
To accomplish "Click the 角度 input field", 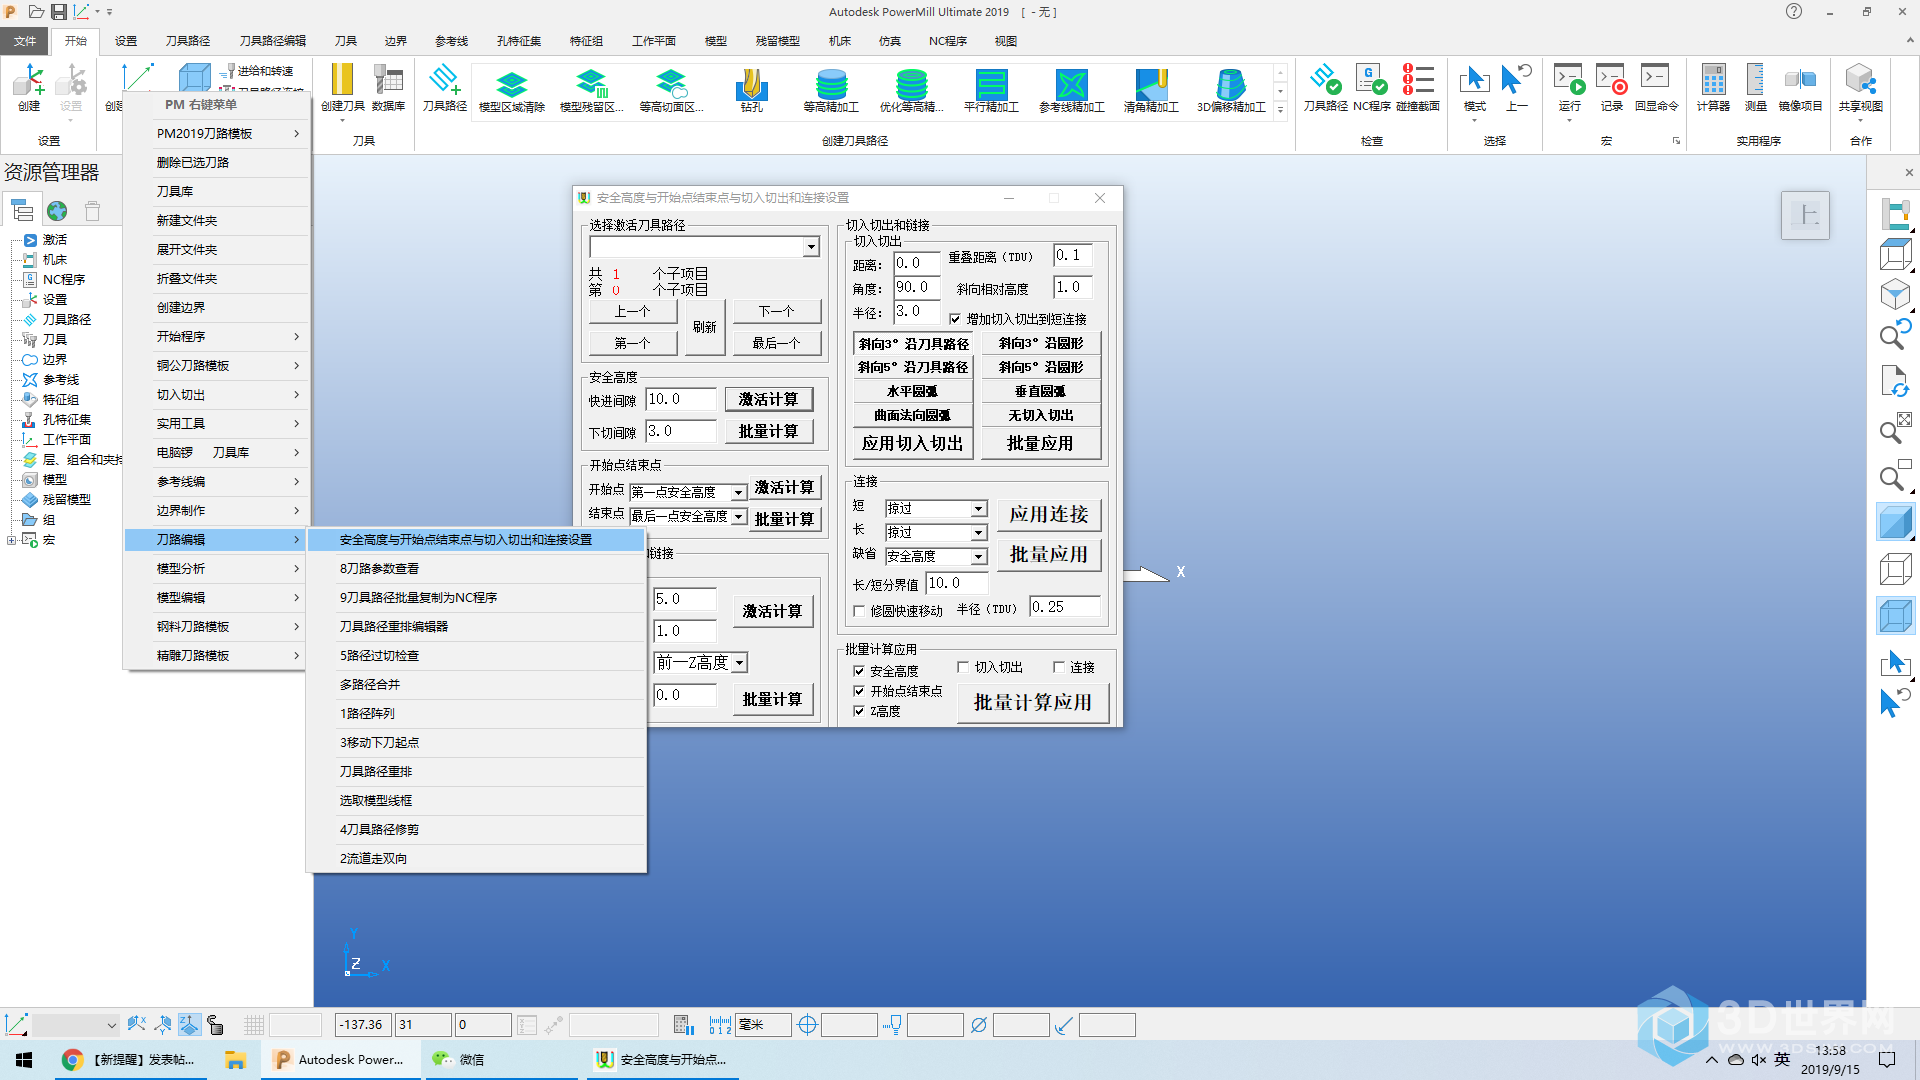I will click(x=917, y=287).
